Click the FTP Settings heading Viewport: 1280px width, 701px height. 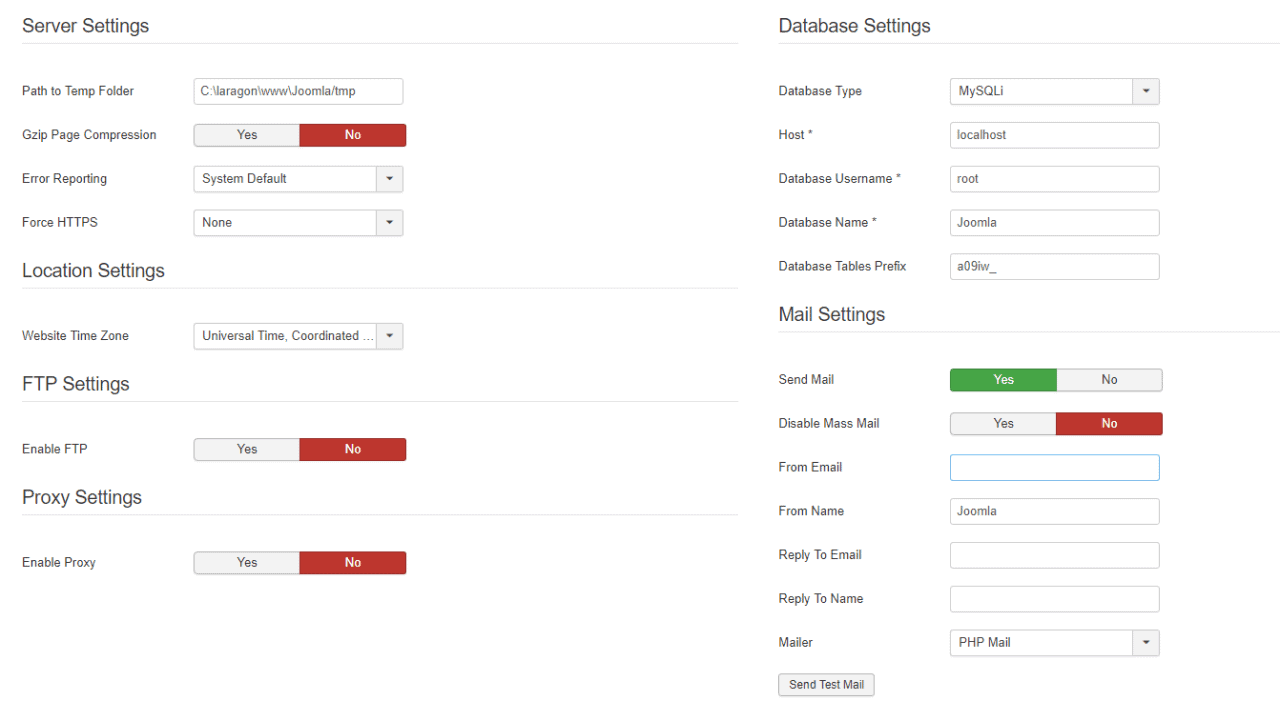click(76, 384)
